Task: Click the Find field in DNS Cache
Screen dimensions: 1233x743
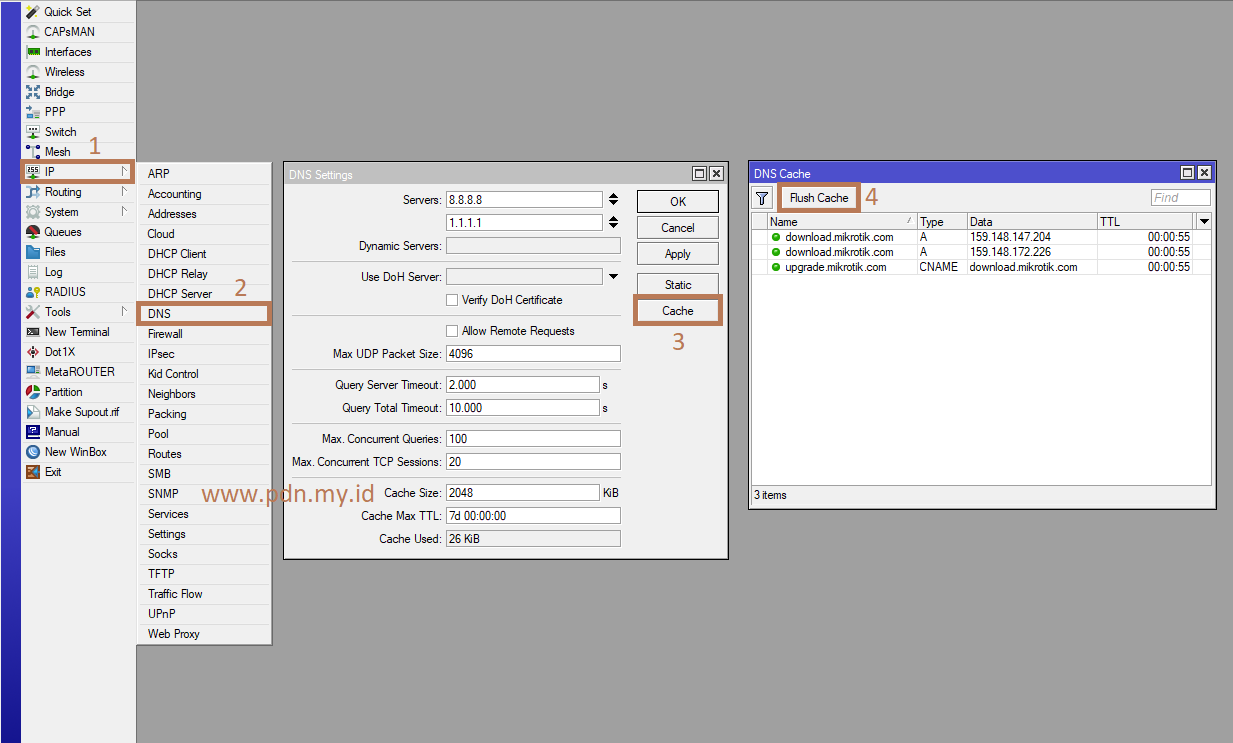Action: point(1180,197)
